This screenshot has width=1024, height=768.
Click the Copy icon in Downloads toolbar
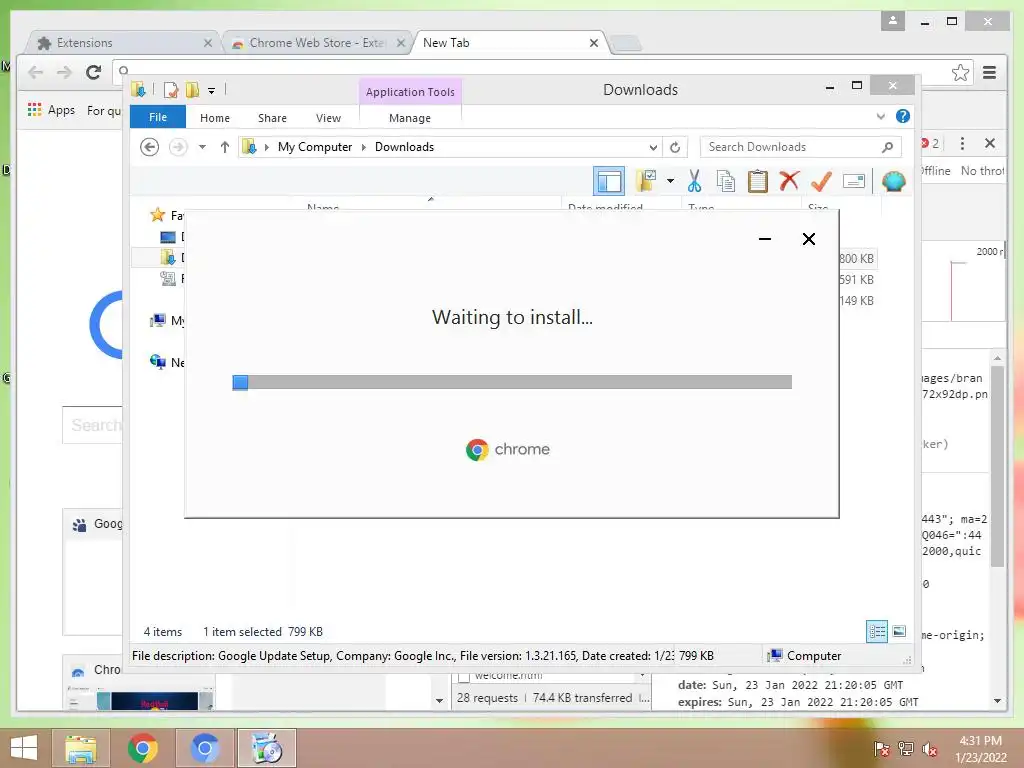[726, 181]
